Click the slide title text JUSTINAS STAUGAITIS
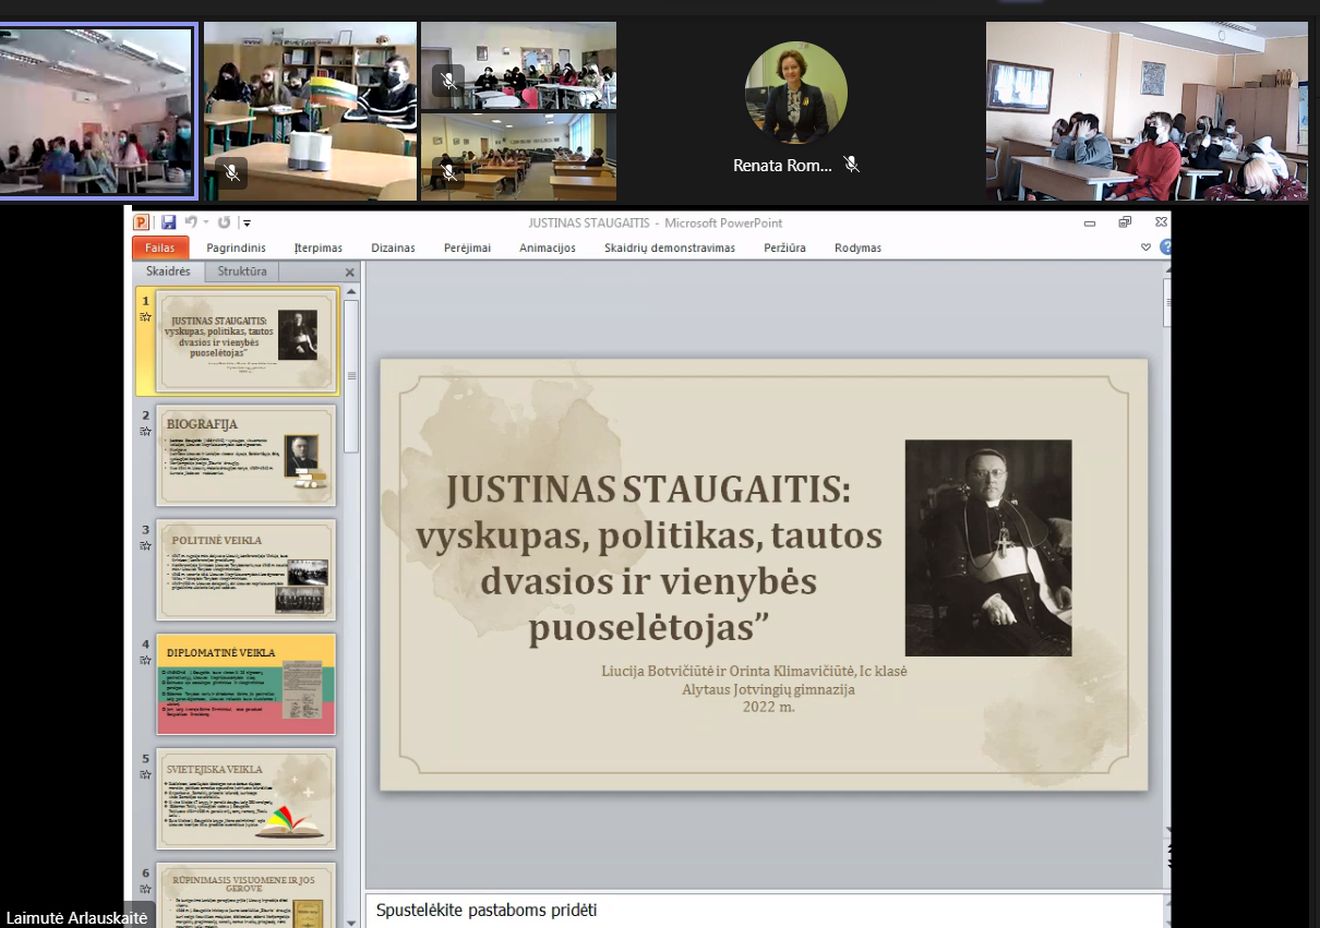Image resolution: width=1320 pixels, height=928 pixels. (648, 489)
